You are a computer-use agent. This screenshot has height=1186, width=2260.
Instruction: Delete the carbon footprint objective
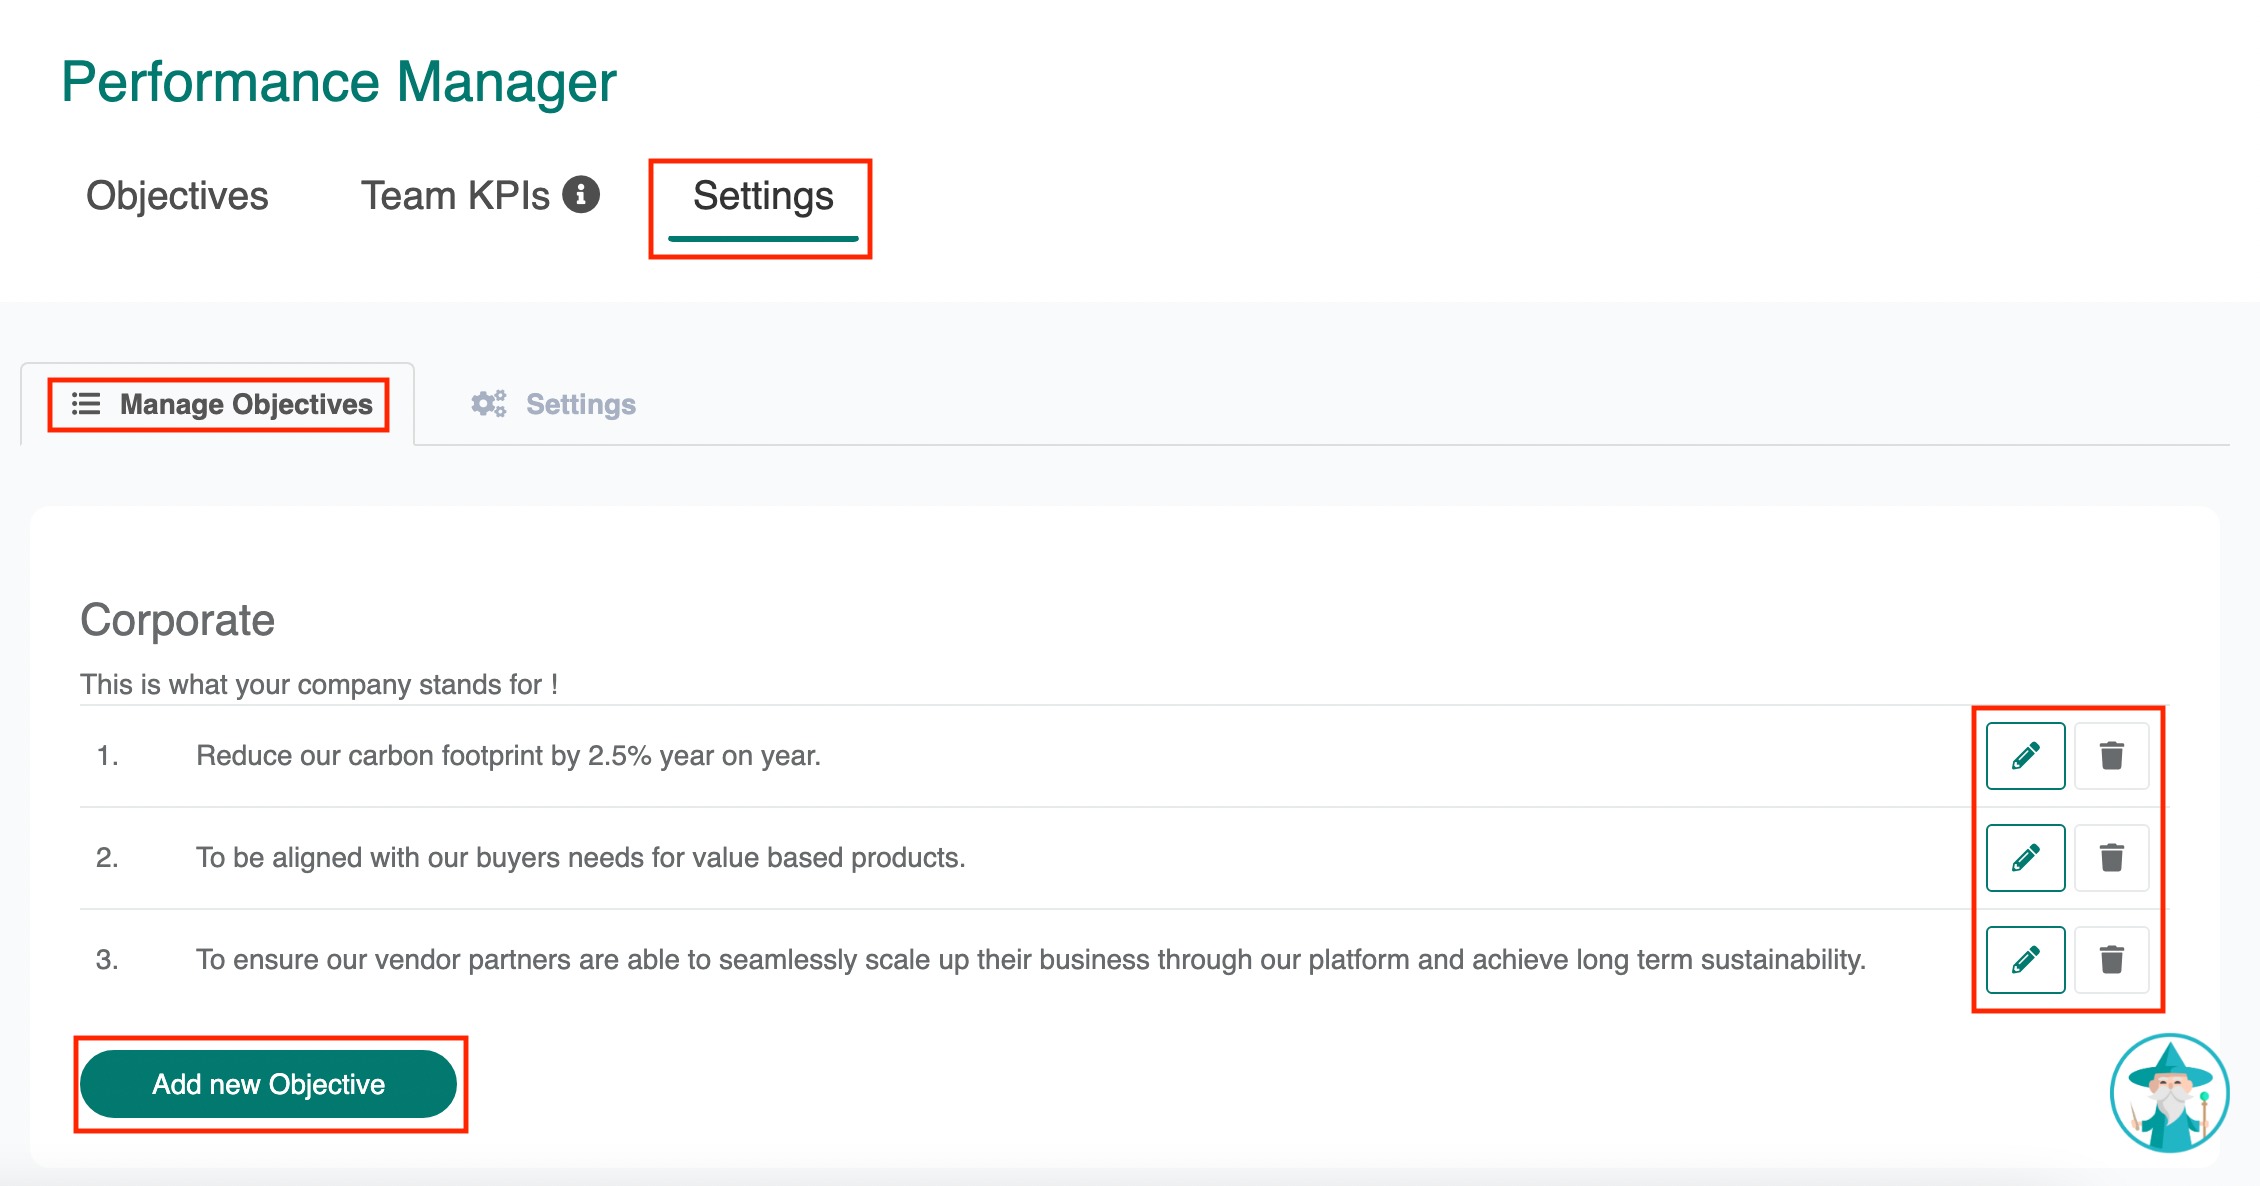(2111, 756)
